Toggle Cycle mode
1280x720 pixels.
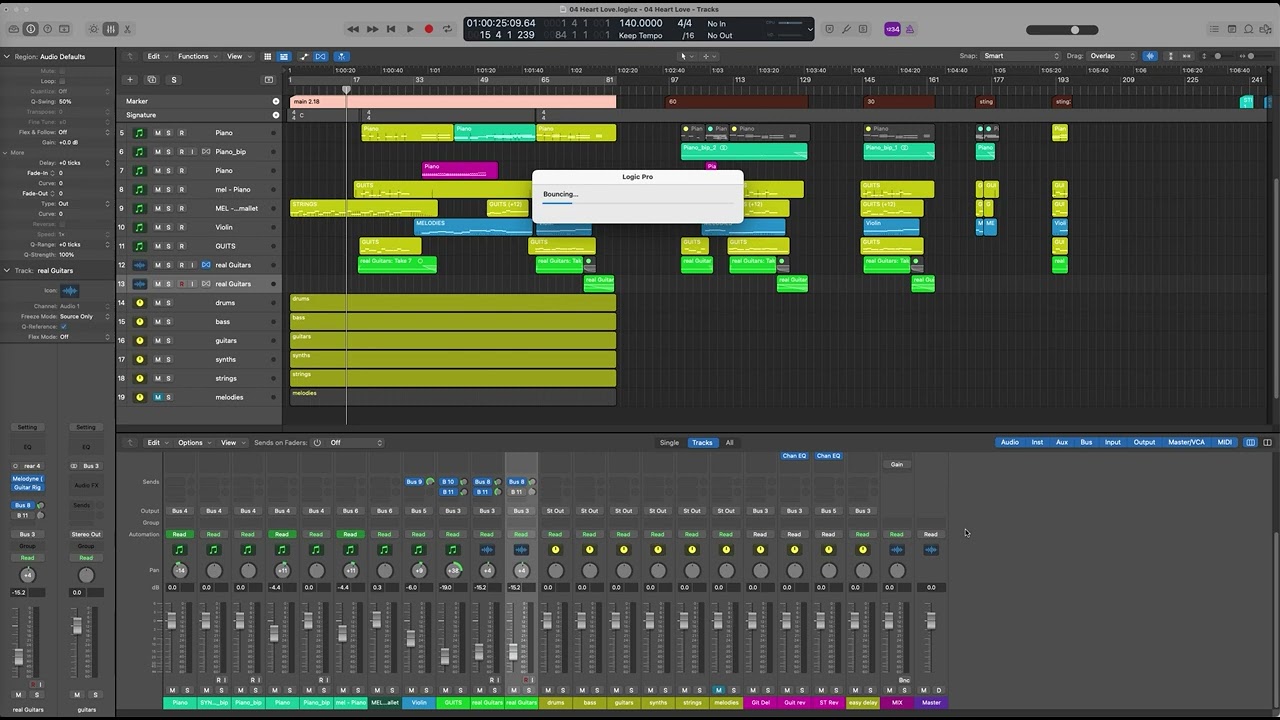click(448, 29)
